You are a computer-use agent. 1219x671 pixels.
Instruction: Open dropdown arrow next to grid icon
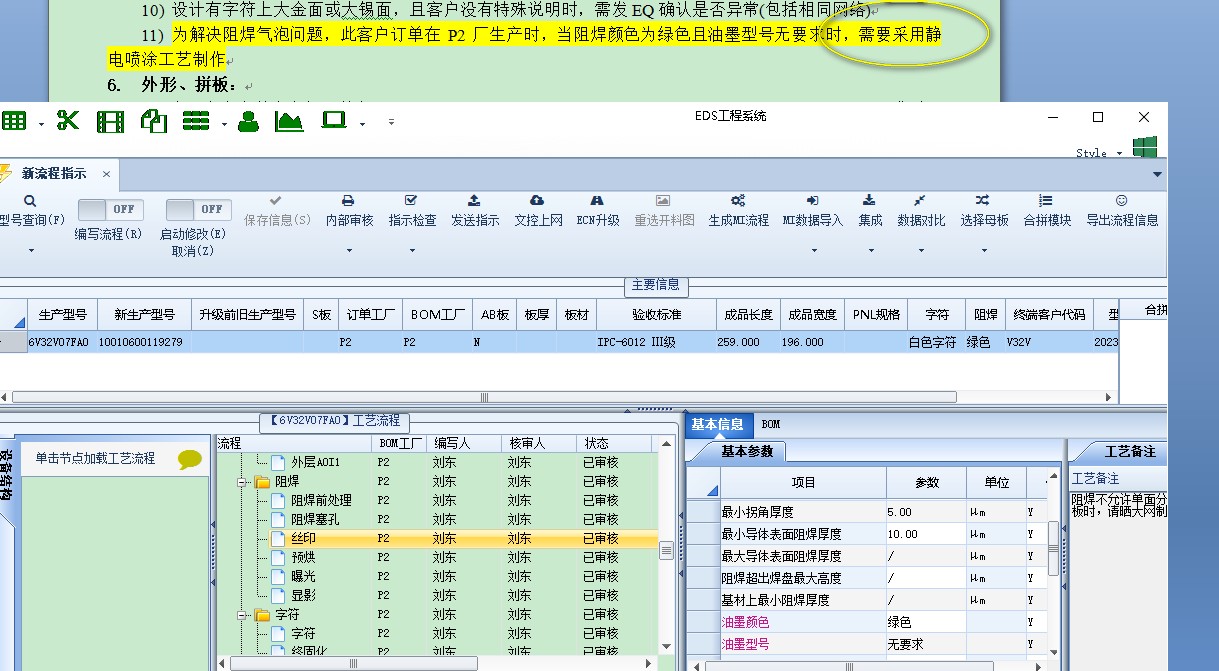click(x=41, y=124)
